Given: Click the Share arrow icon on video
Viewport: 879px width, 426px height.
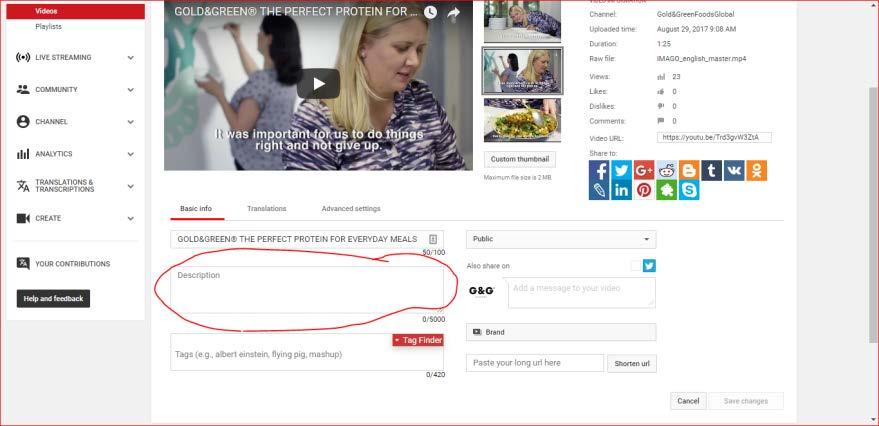Looking at the screenshot, I should click(454, 12).
